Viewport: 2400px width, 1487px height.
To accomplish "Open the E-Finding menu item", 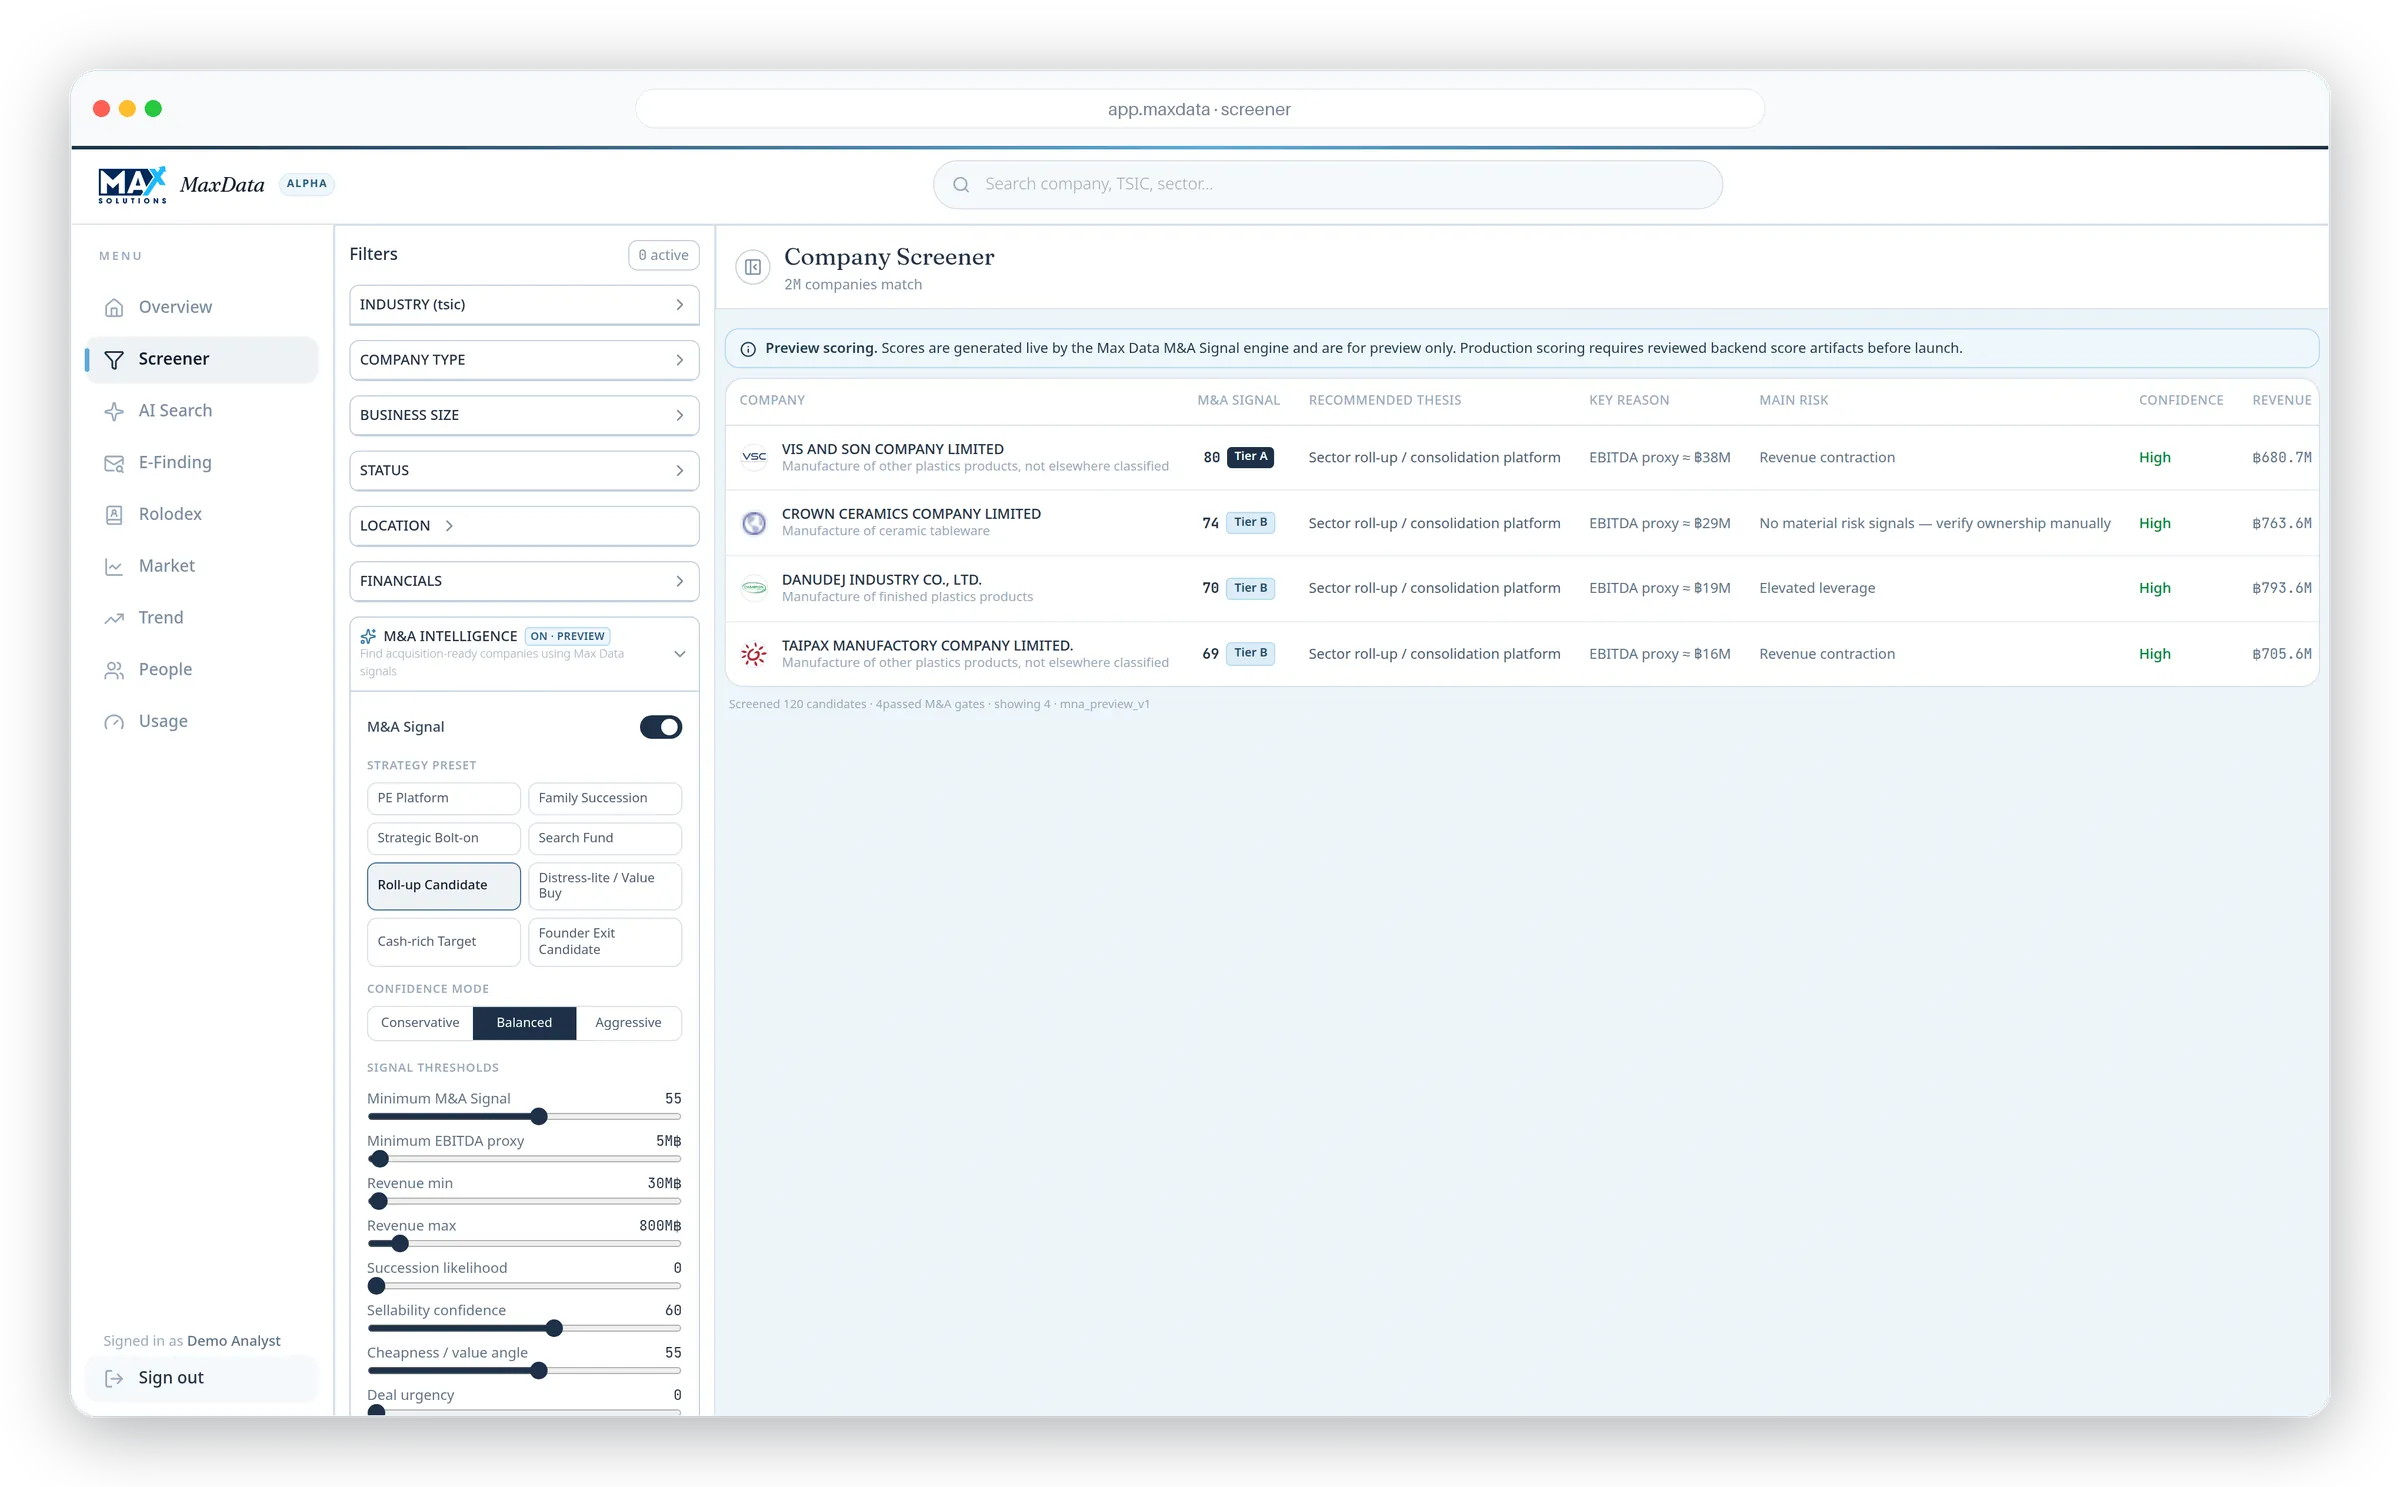I will click(x=202, y=463).
